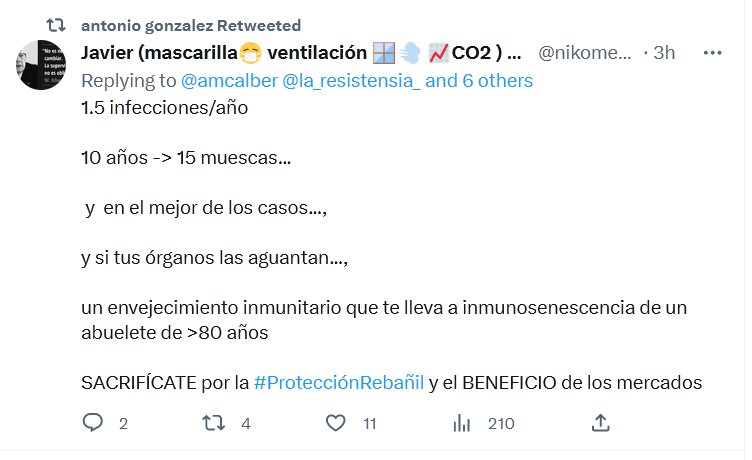
Task: Open the @nikome... handle link
Action: (585, 52)
